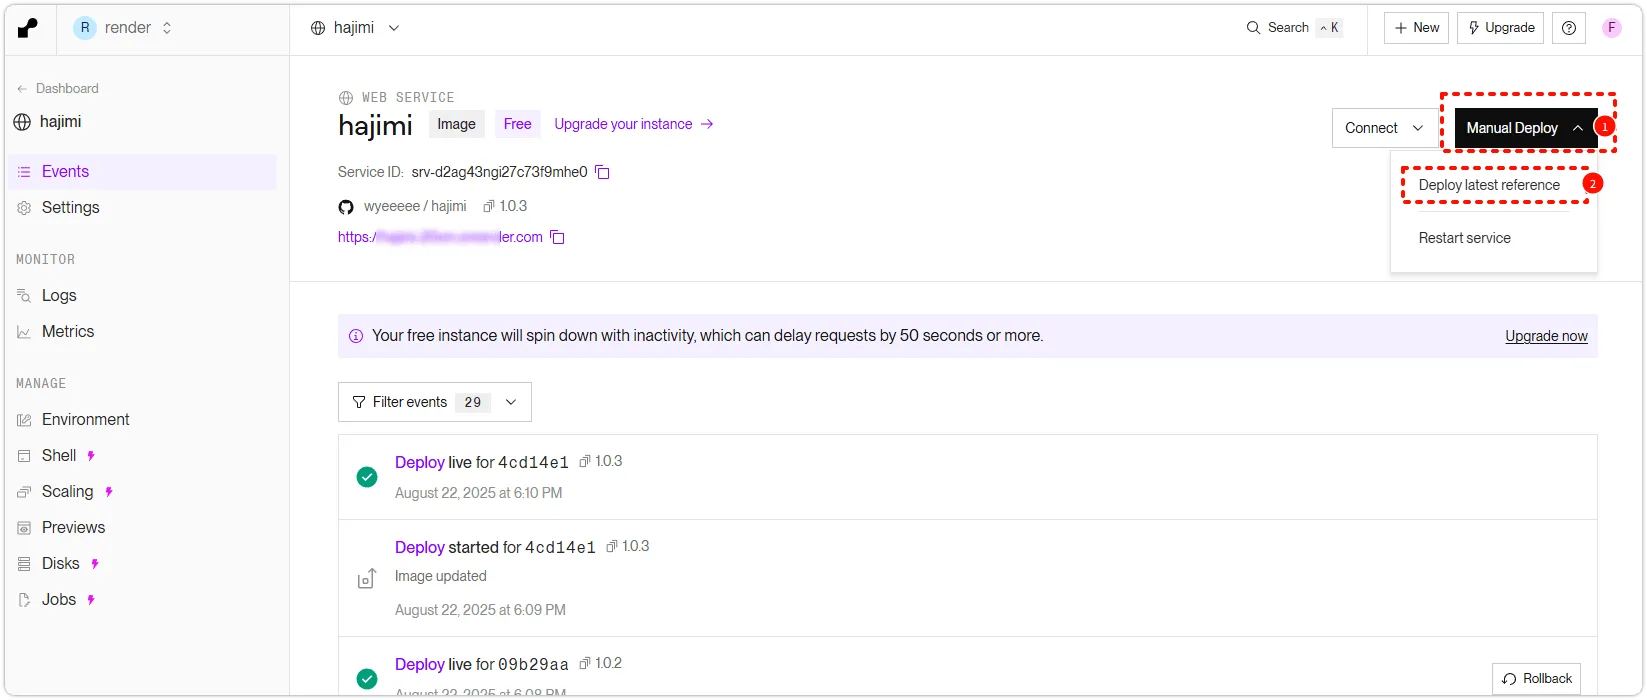Screen dimensions: 1647x700
Task: Click the New button
Action: pyautogui.click(x=1416, y=28)
